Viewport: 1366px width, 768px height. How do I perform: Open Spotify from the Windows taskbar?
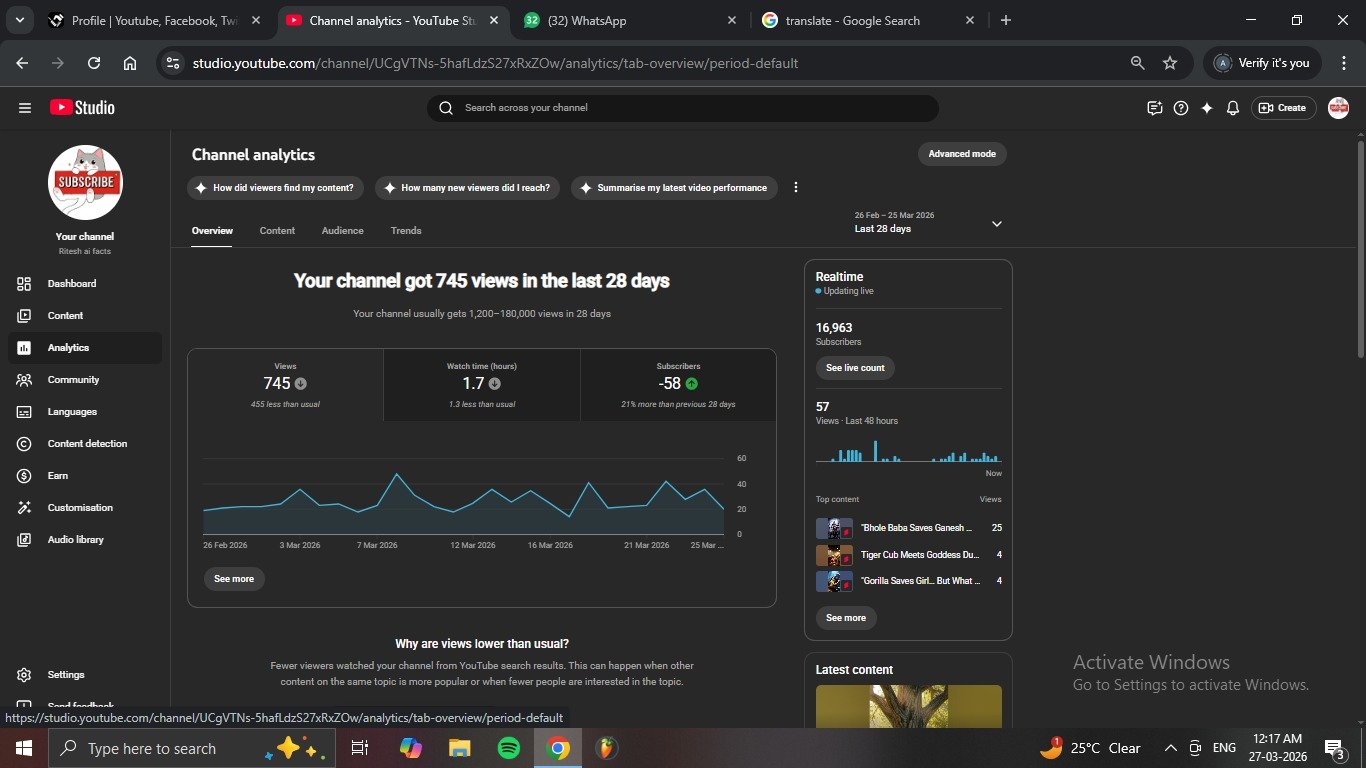pyautogui.click(x=508, y=748)
